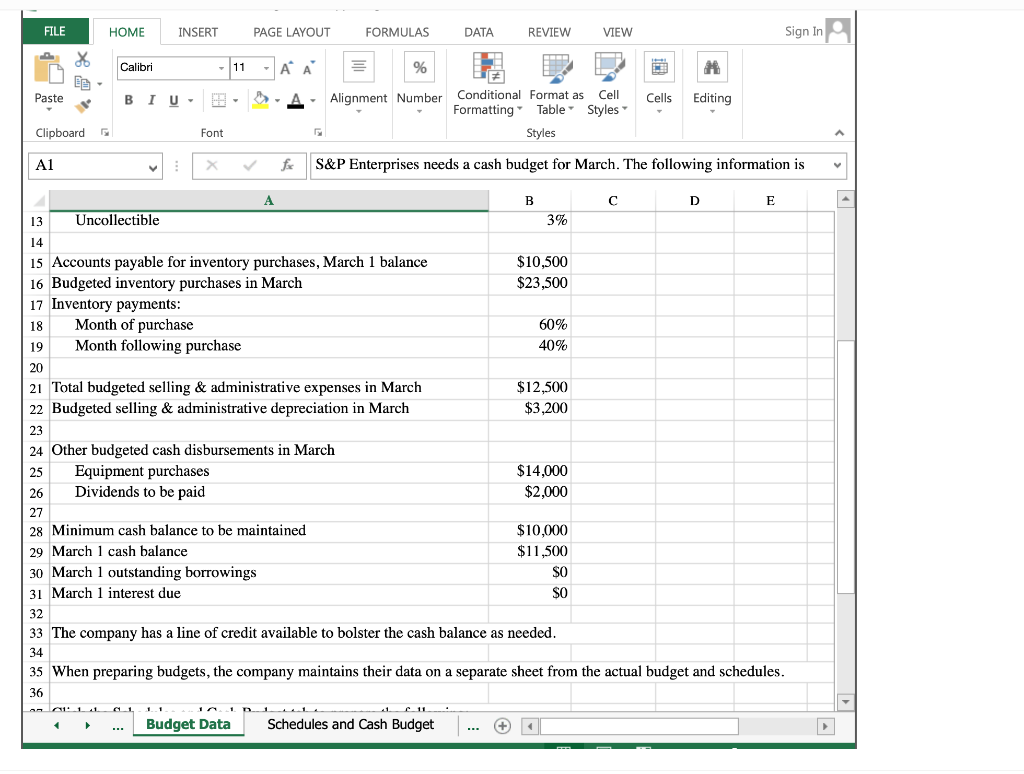This screenshot has width=1024, height=774.
Task: Select row 21 header
Action: 36,389
